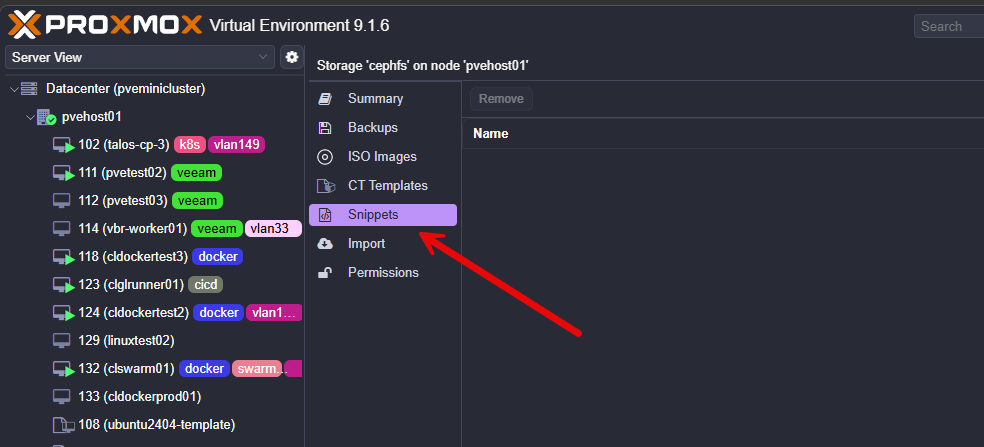Screen dimensions: 984x447
Task: Click the Backups floppy disk icon
Action: point(325,128)
